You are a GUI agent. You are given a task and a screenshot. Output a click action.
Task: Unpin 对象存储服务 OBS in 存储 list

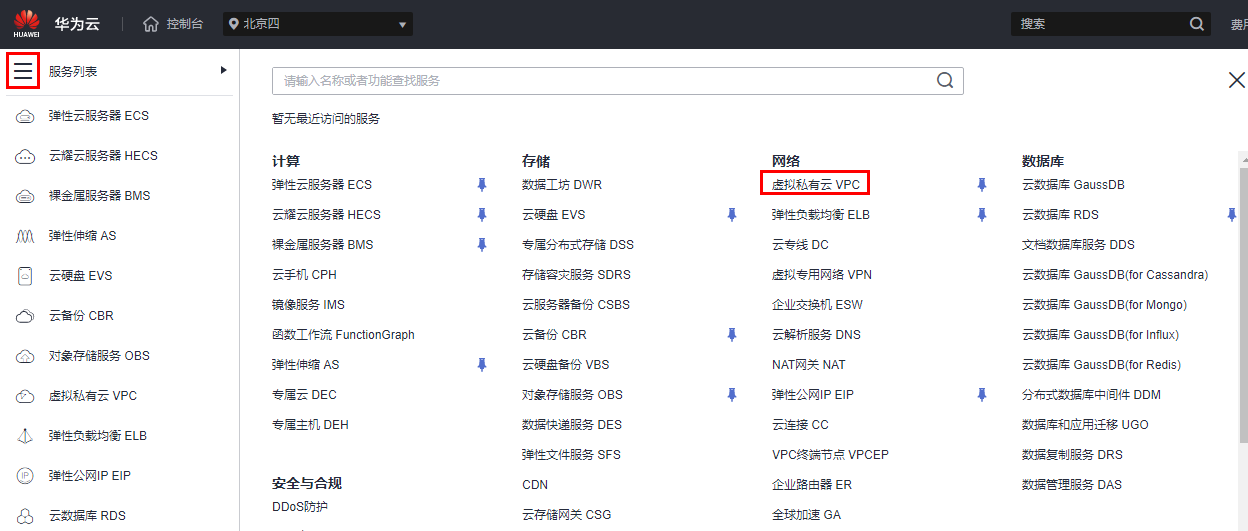pyautogui.click(x=732, y=395)
